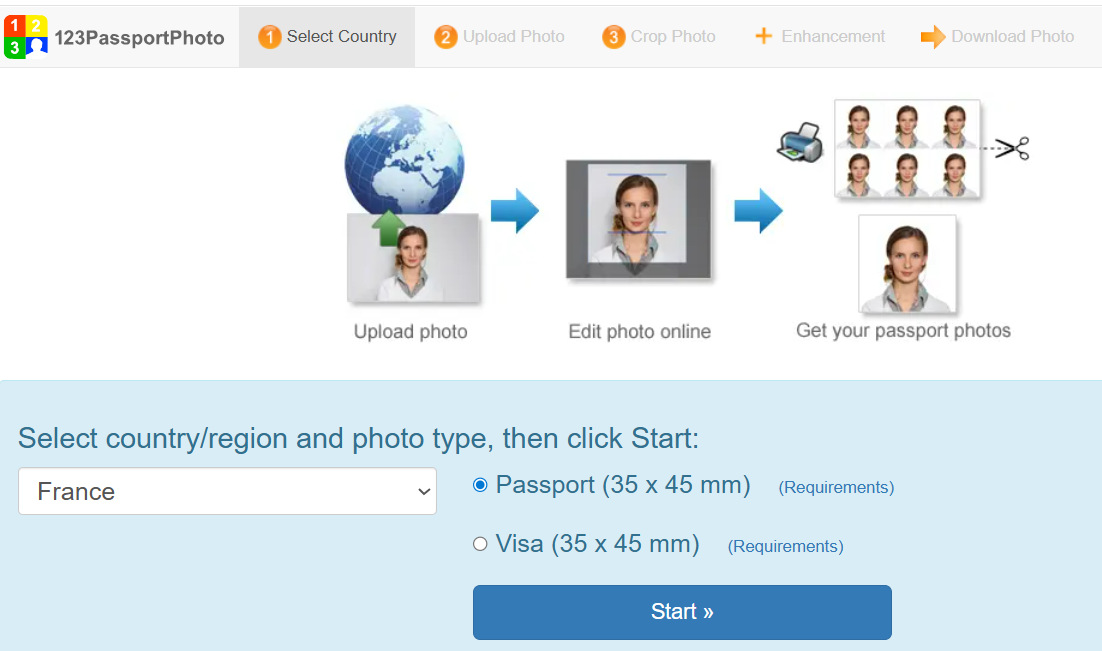Viewport: 1102px width, 651px height.
Task: Click the orange number 3 step icon
Action: click(x=614, y=37)
